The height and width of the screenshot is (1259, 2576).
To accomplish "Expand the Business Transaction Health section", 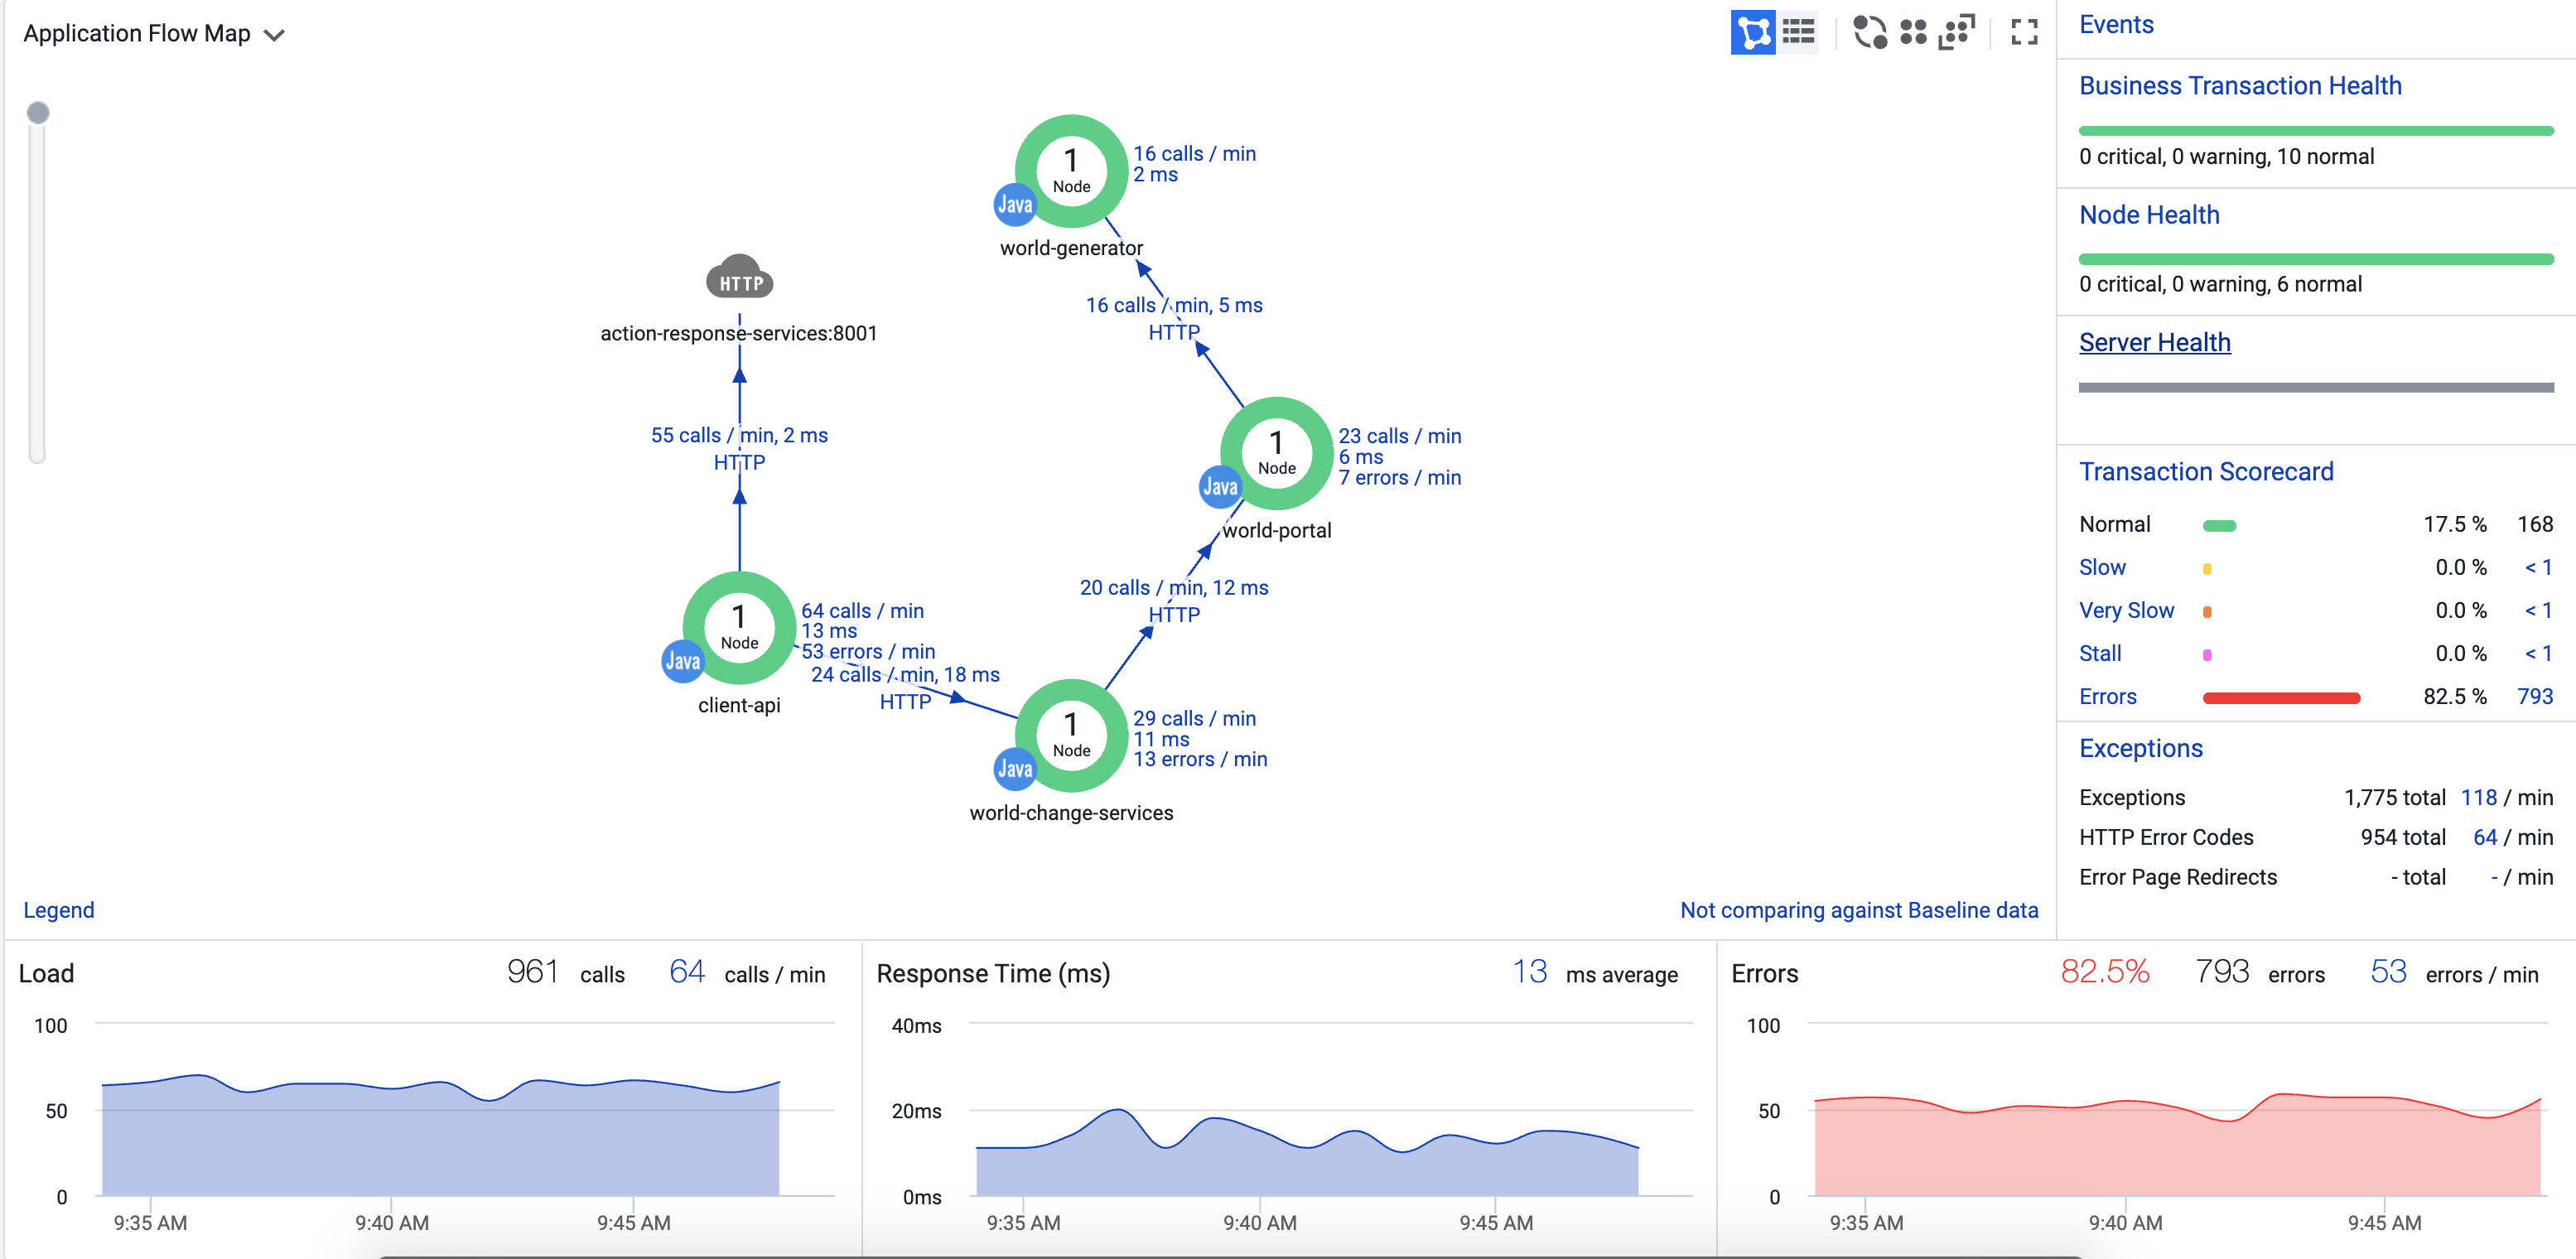I will click(2240, 86).
